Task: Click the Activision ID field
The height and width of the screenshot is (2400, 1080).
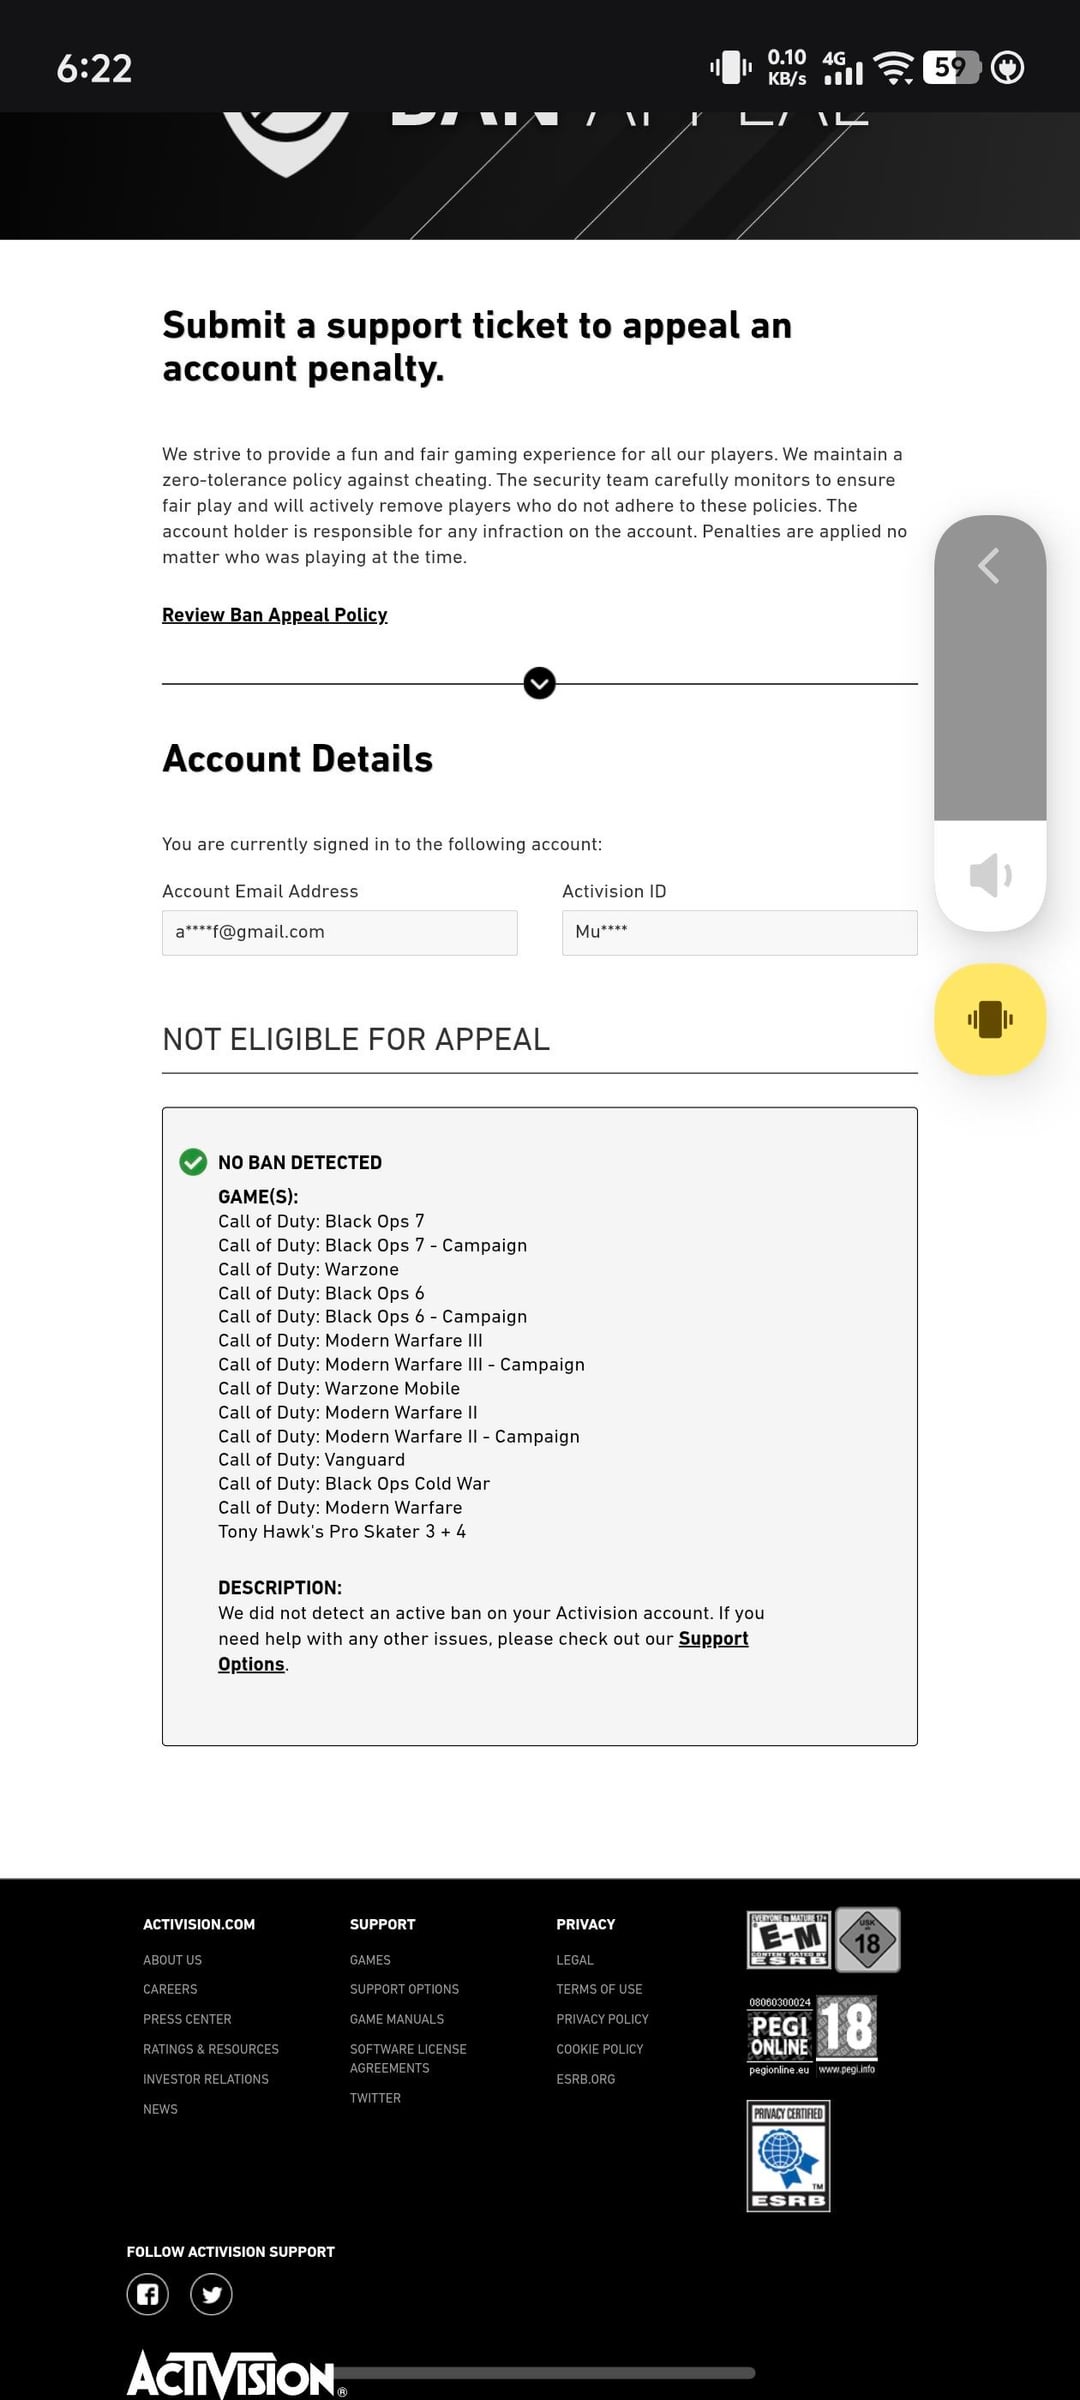Action: click(x=739, y=932)
